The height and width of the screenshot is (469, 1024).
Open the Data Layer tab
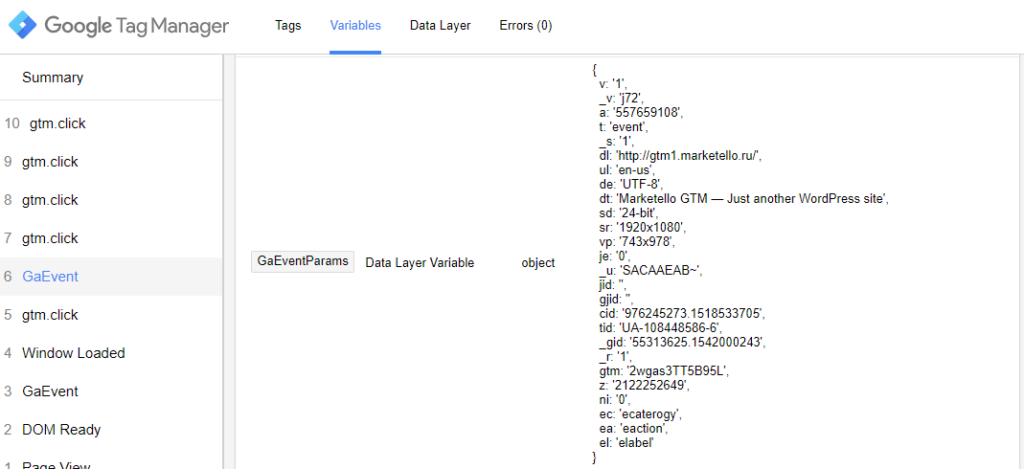pos(440,26)
